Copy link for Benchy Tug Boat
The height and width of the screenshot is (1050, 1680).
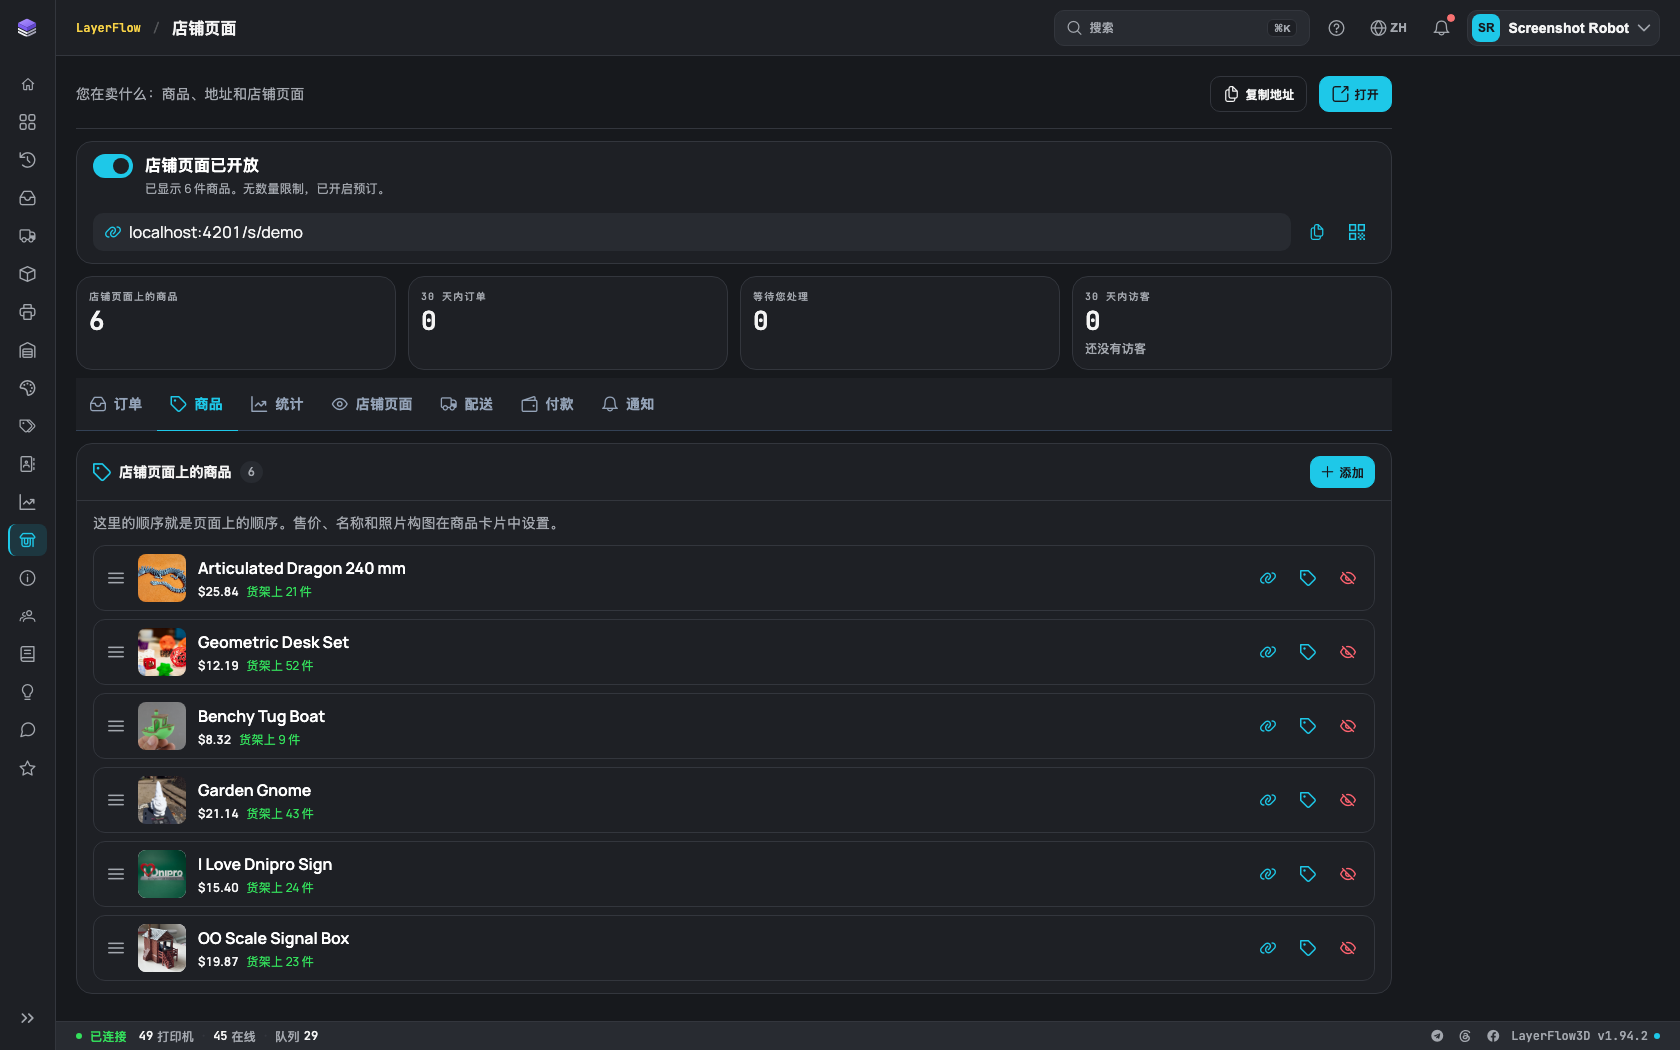pyautogui.click(x=1268, y=726)
